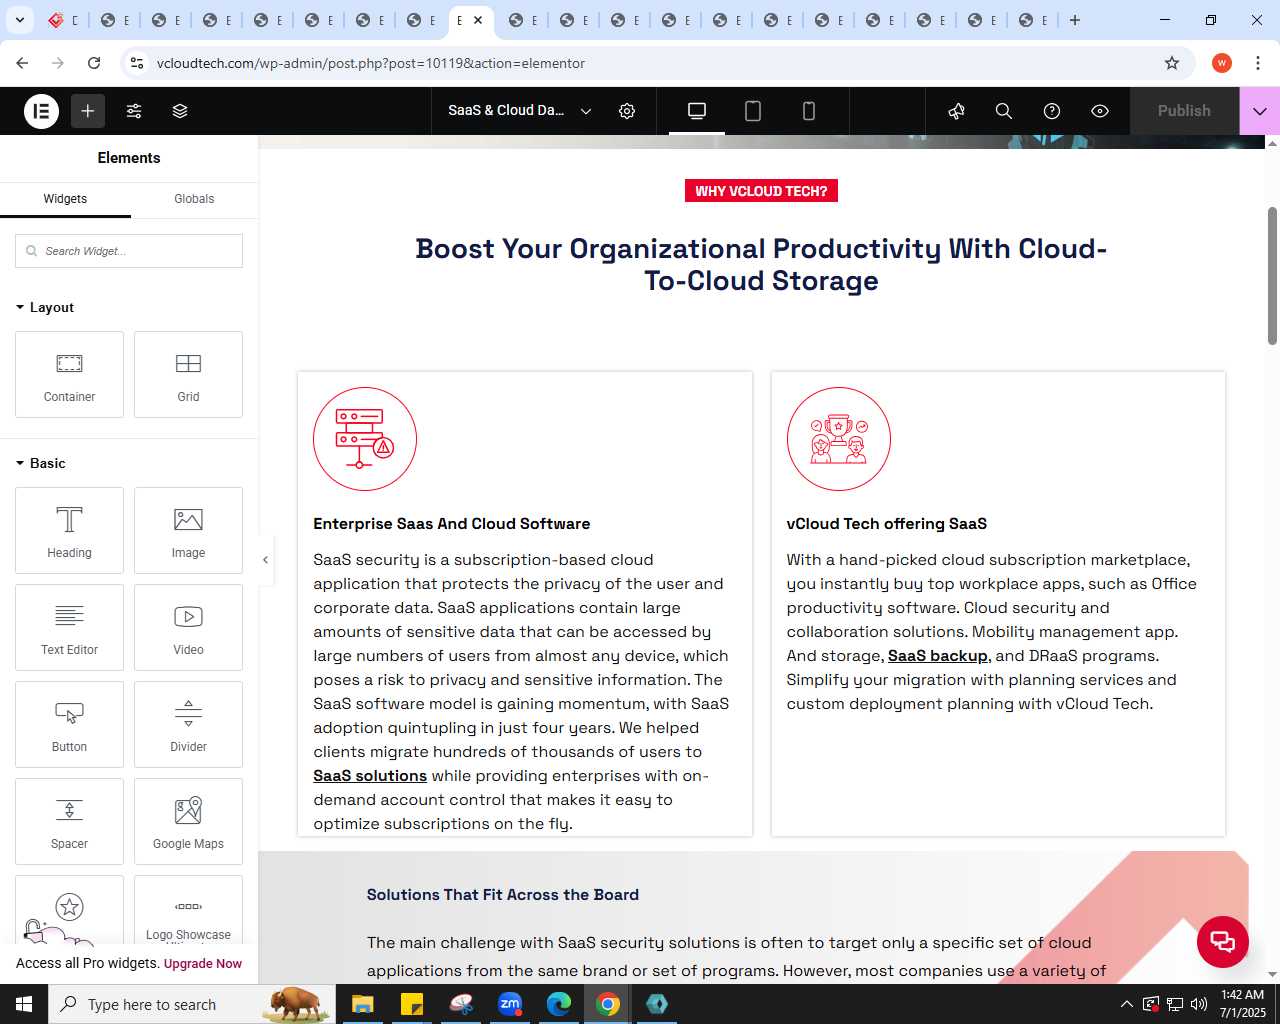
Task: Toggle preview changes eye icon
Action: pos(1100,111)
